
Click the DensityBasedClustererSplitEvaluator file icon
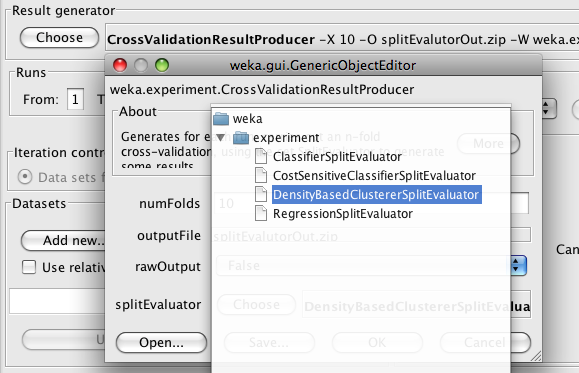(261, 194)
